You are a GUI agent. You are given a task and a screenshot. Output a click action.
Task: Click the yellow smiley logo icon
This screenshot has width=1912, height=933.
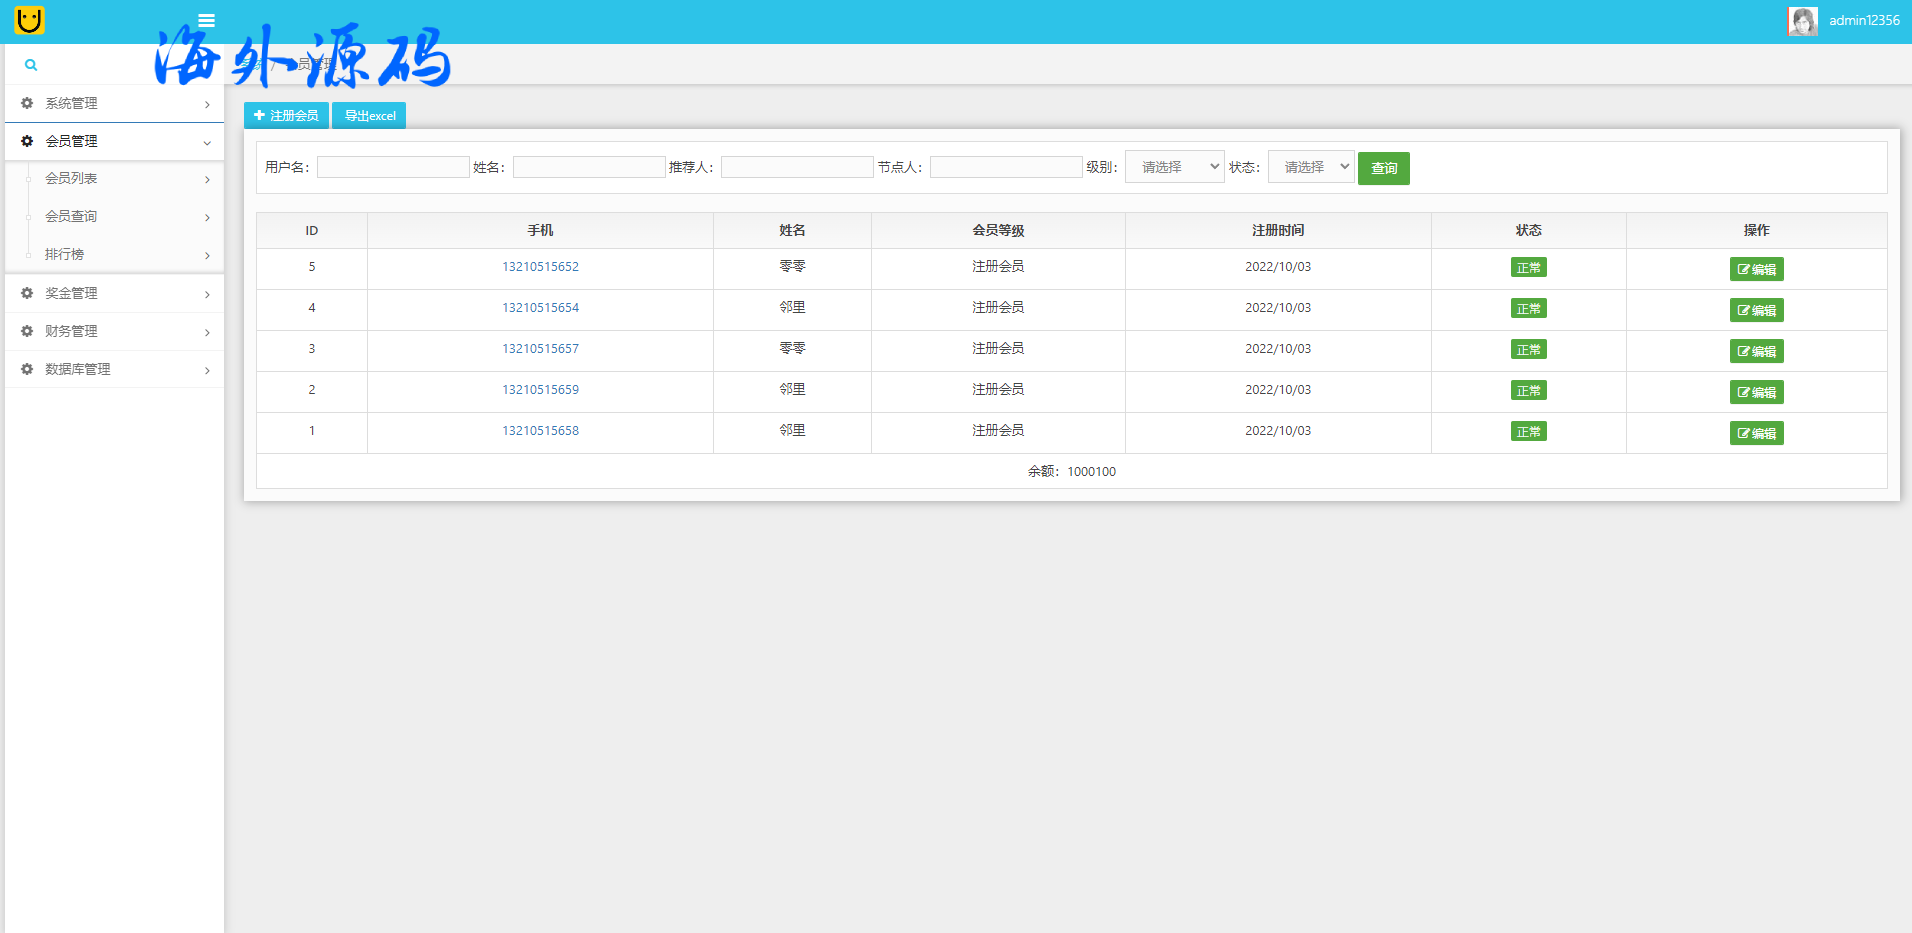29,20
